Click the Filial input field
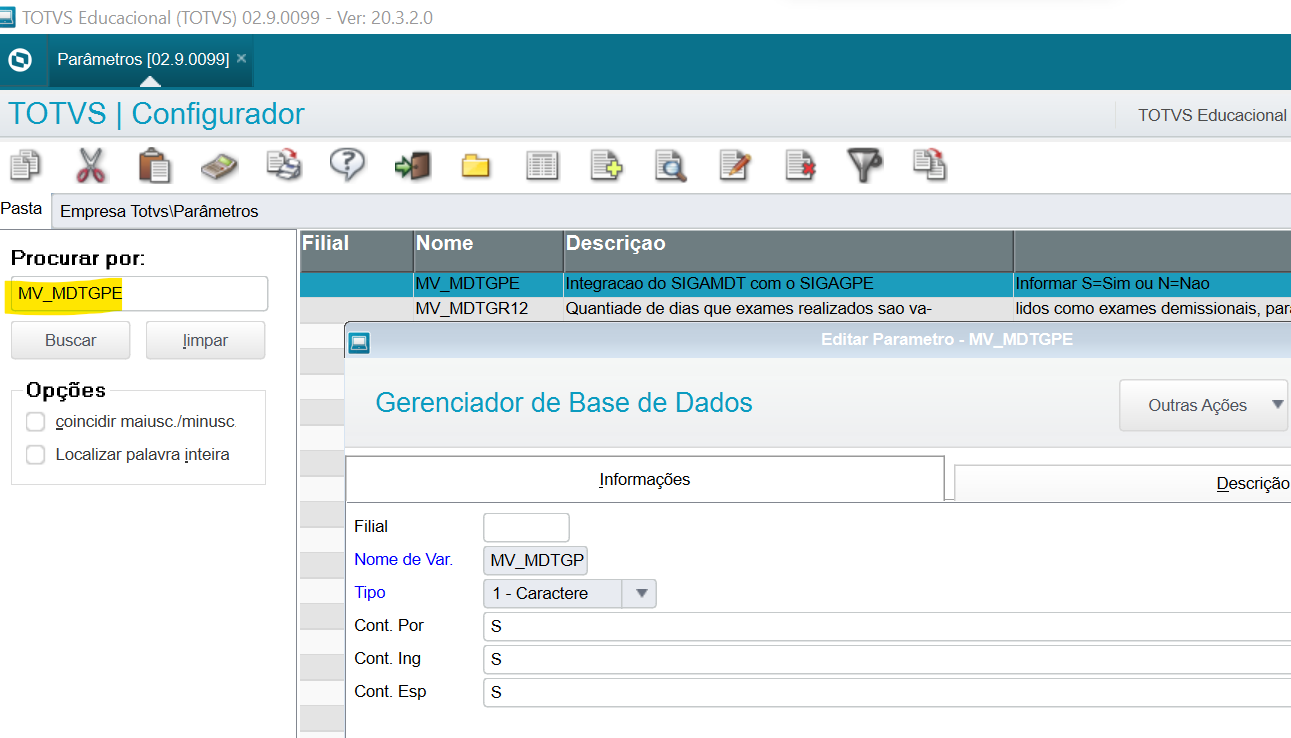Viewport: 1291px width, 738px height. [x=526, y=527]
